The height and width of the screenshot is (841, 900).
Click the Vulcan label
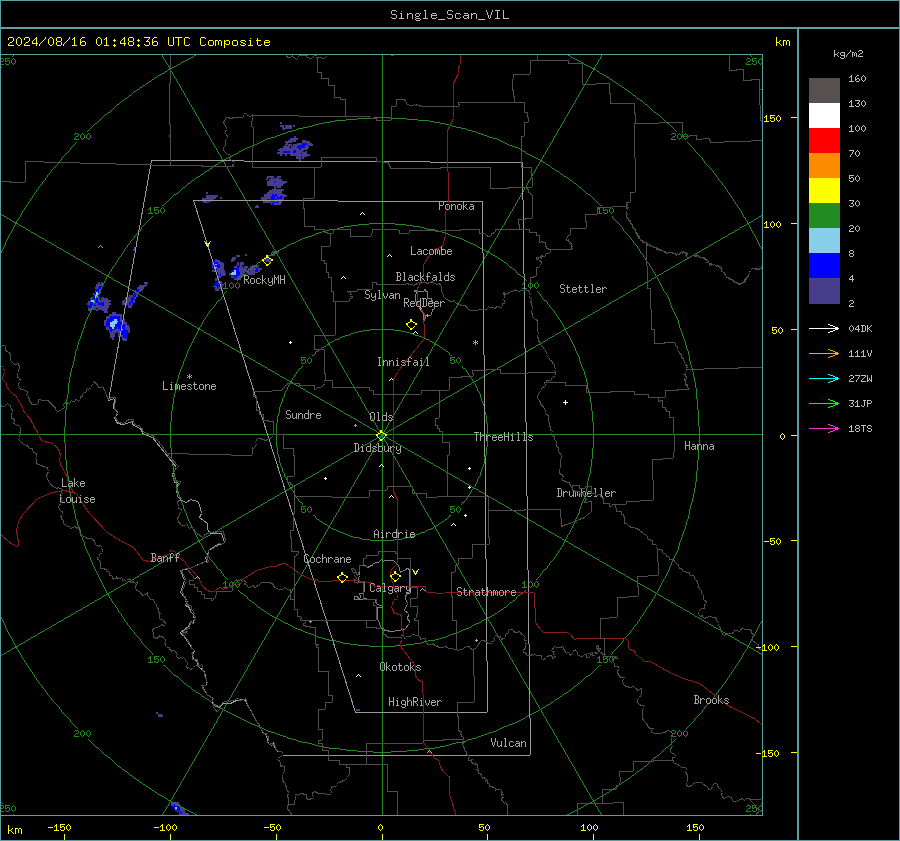coord(508,743)
